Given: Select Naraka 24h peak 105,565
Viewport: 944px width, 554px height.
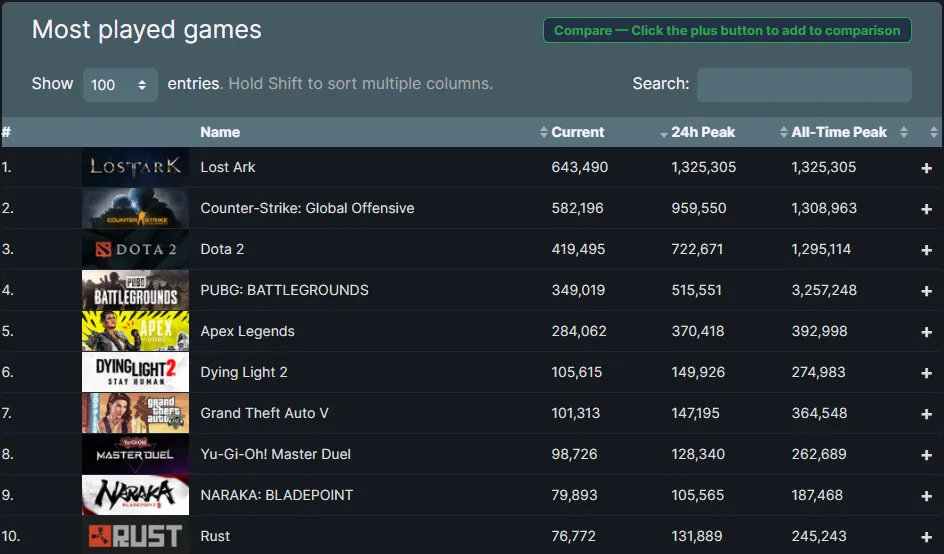Looking at the screenshot, I should (698, 494).
